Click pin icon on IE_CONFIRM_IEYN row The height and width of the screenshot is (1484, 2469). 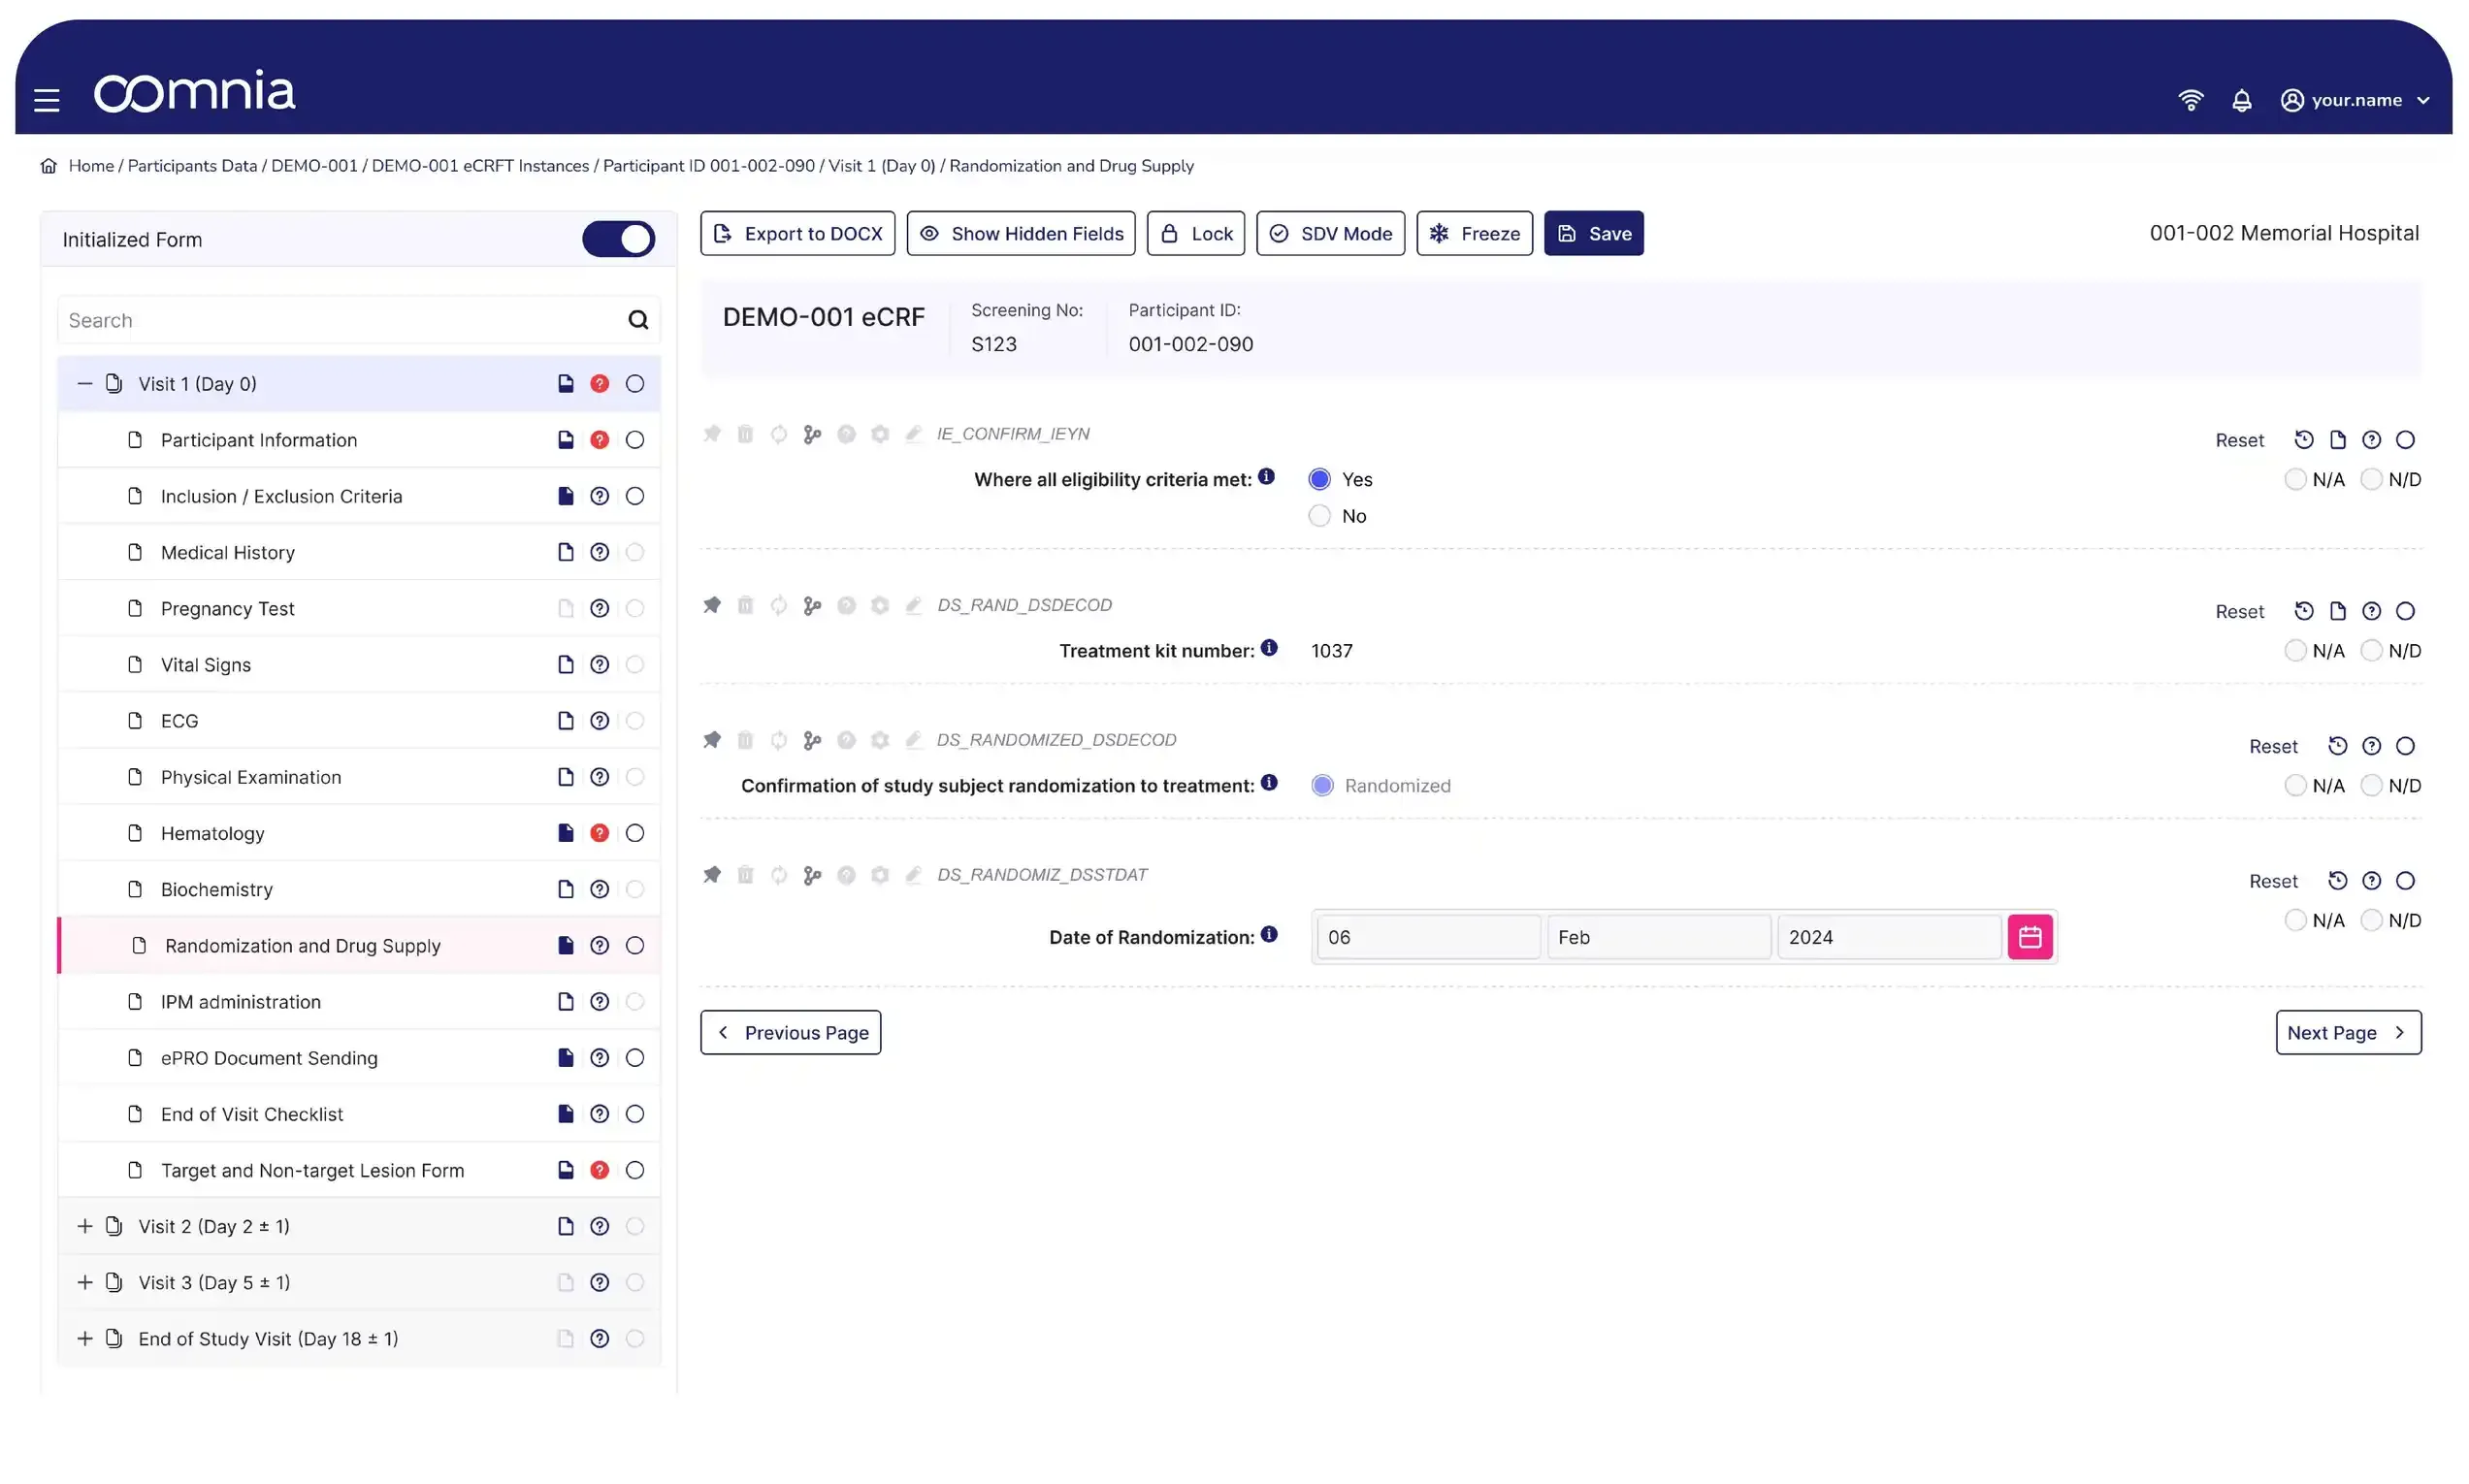click(x=711, y=434)
